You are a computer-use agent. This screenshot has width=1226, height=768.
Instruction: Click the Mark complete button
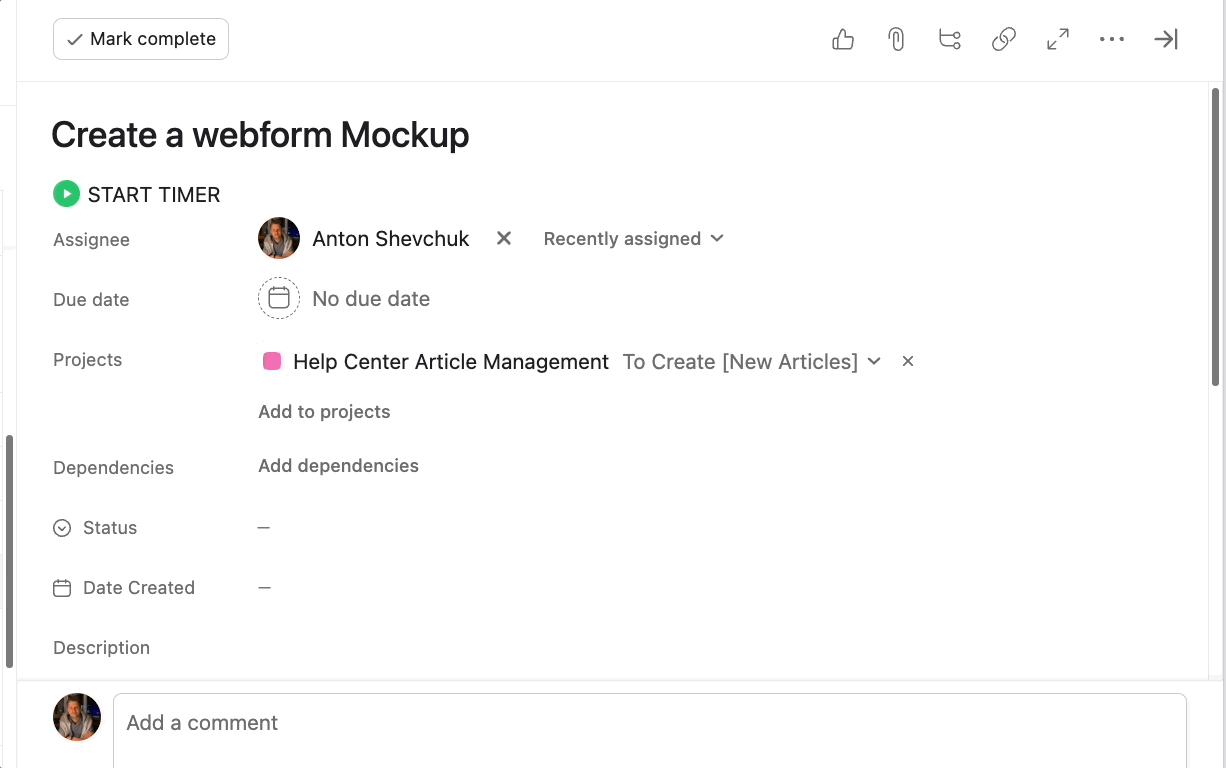(141, 39)
